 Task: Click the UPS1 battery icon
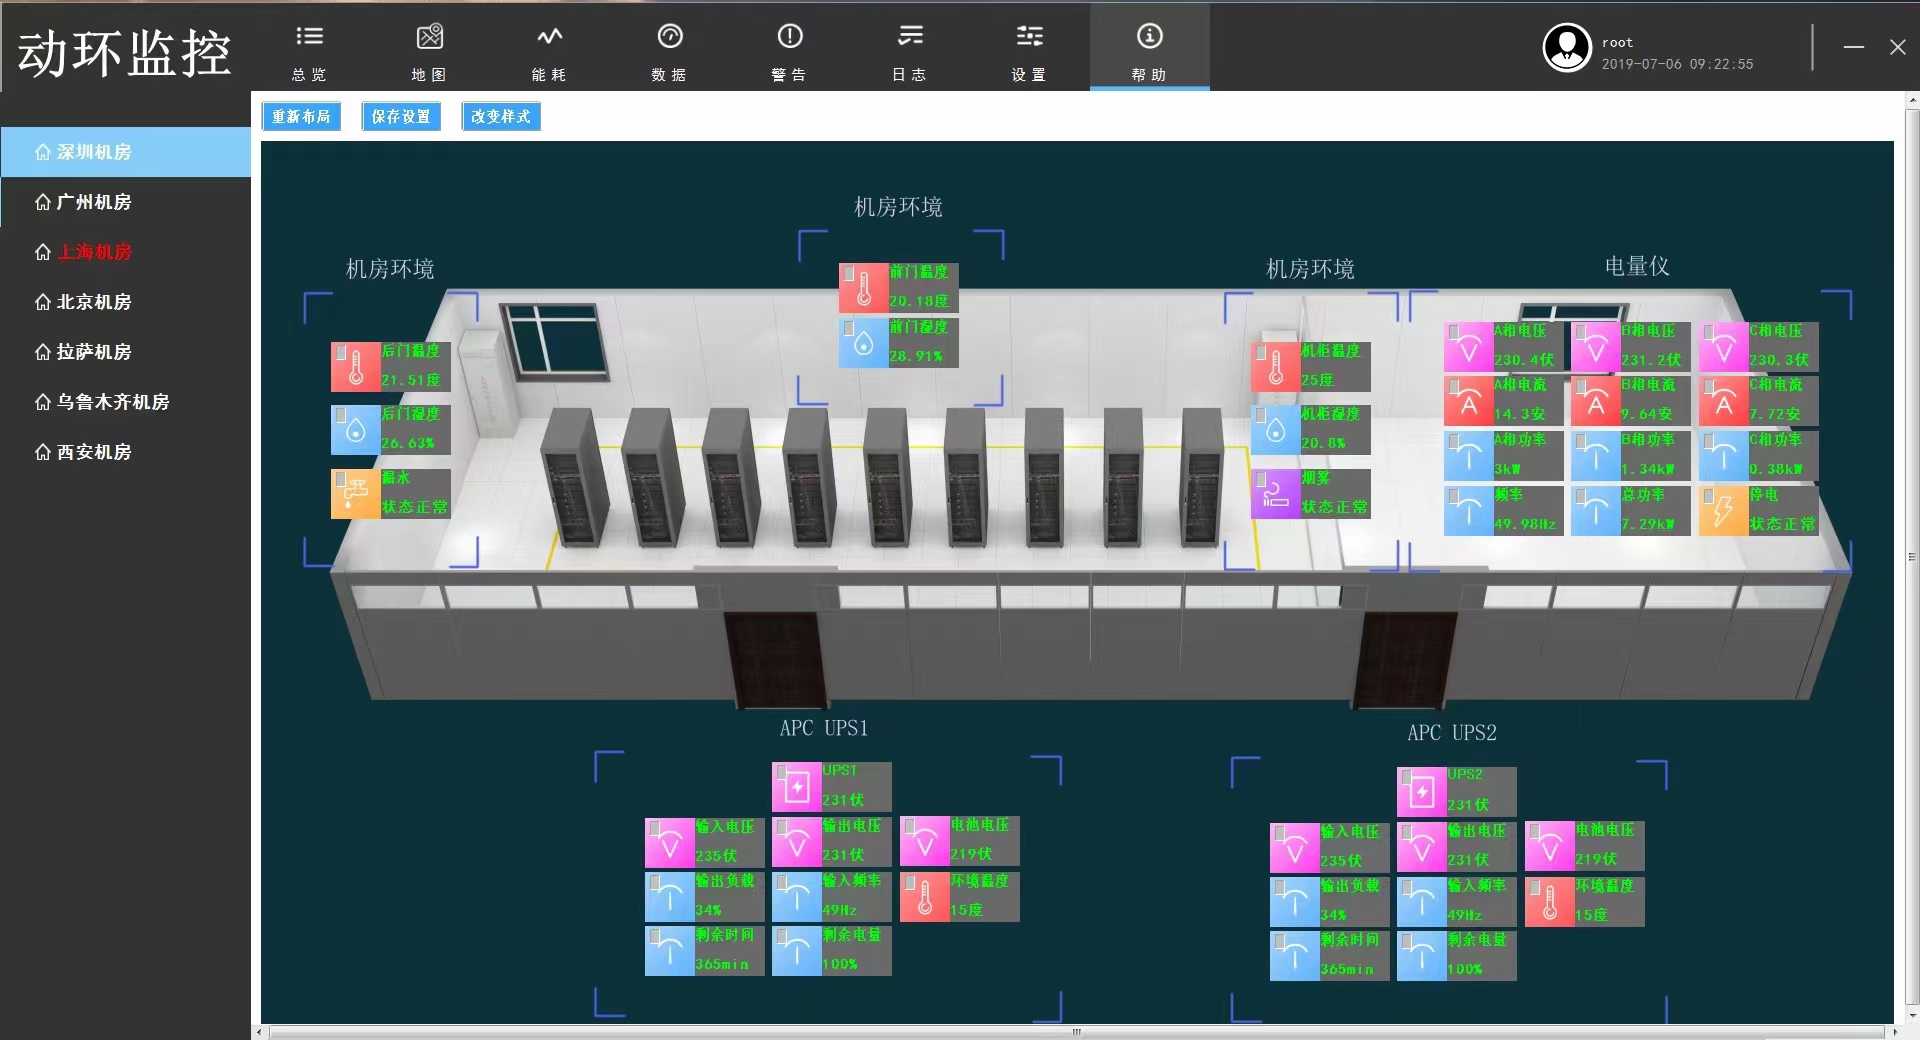tap(797, 787)
